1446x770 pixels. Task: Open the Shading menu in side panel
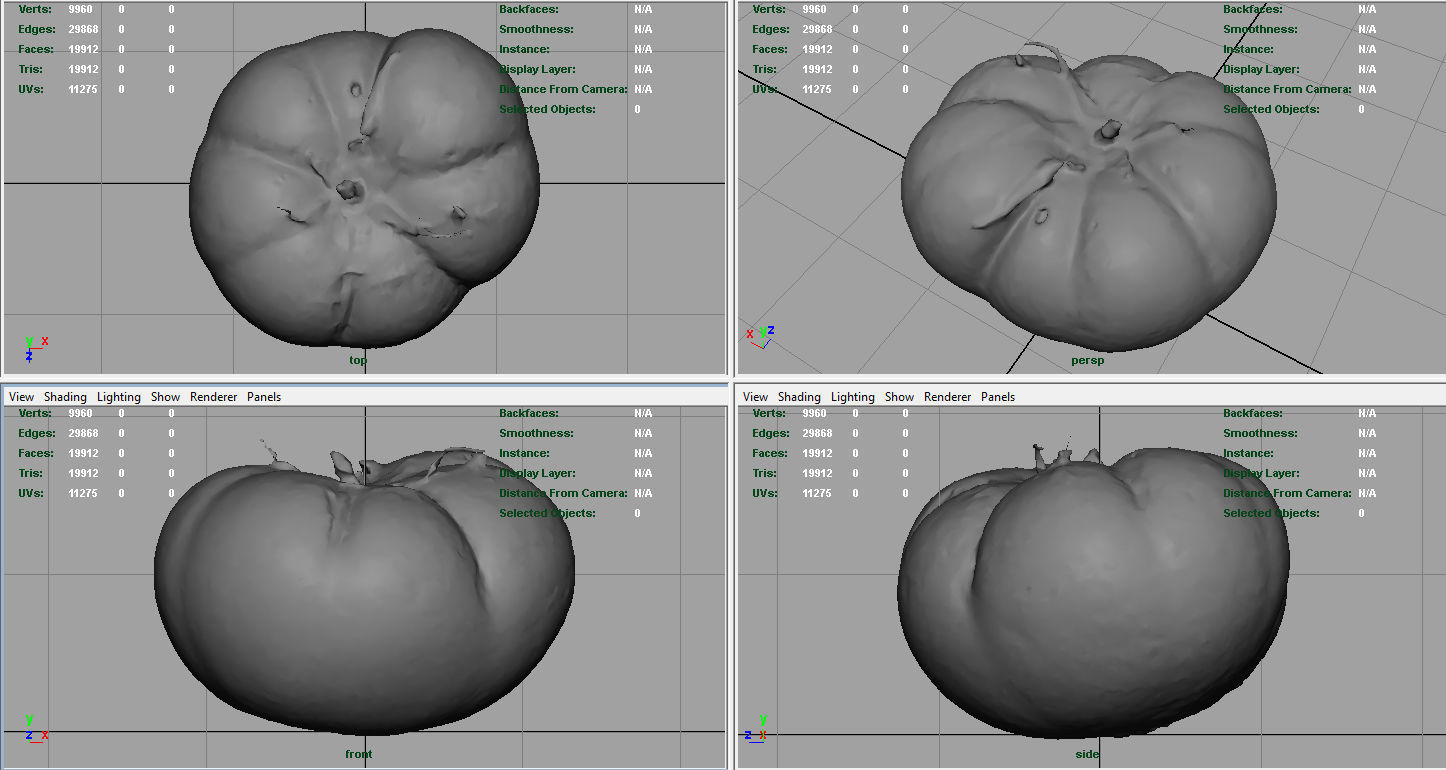pos(799,397)
